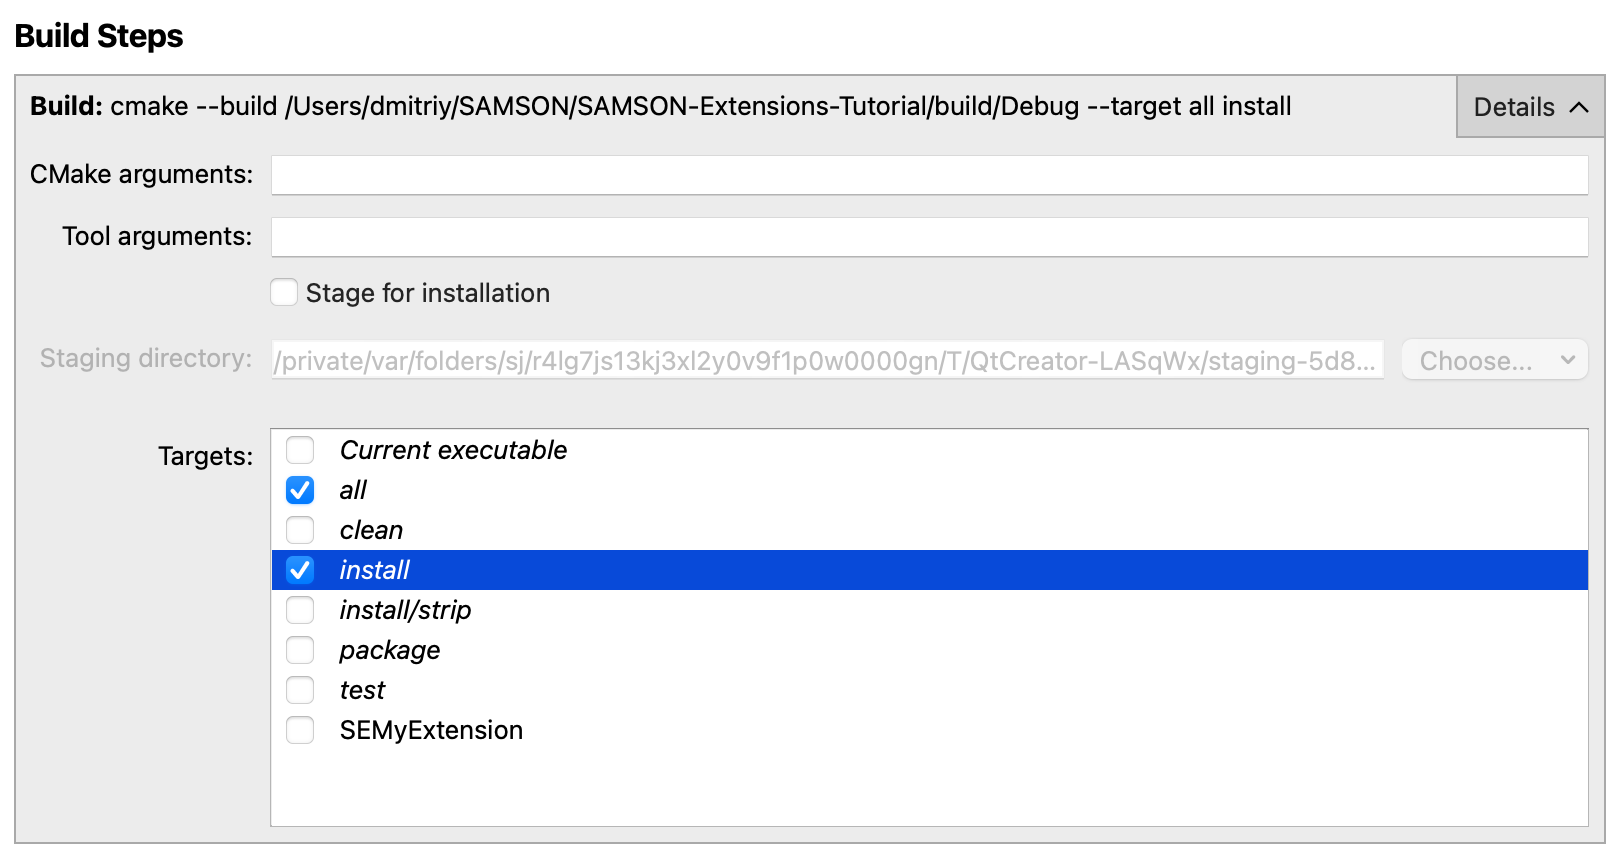Image resolution: width=1622 pixels, height=862 pixels.
Task: Click the Build command text
Action: 660,106
